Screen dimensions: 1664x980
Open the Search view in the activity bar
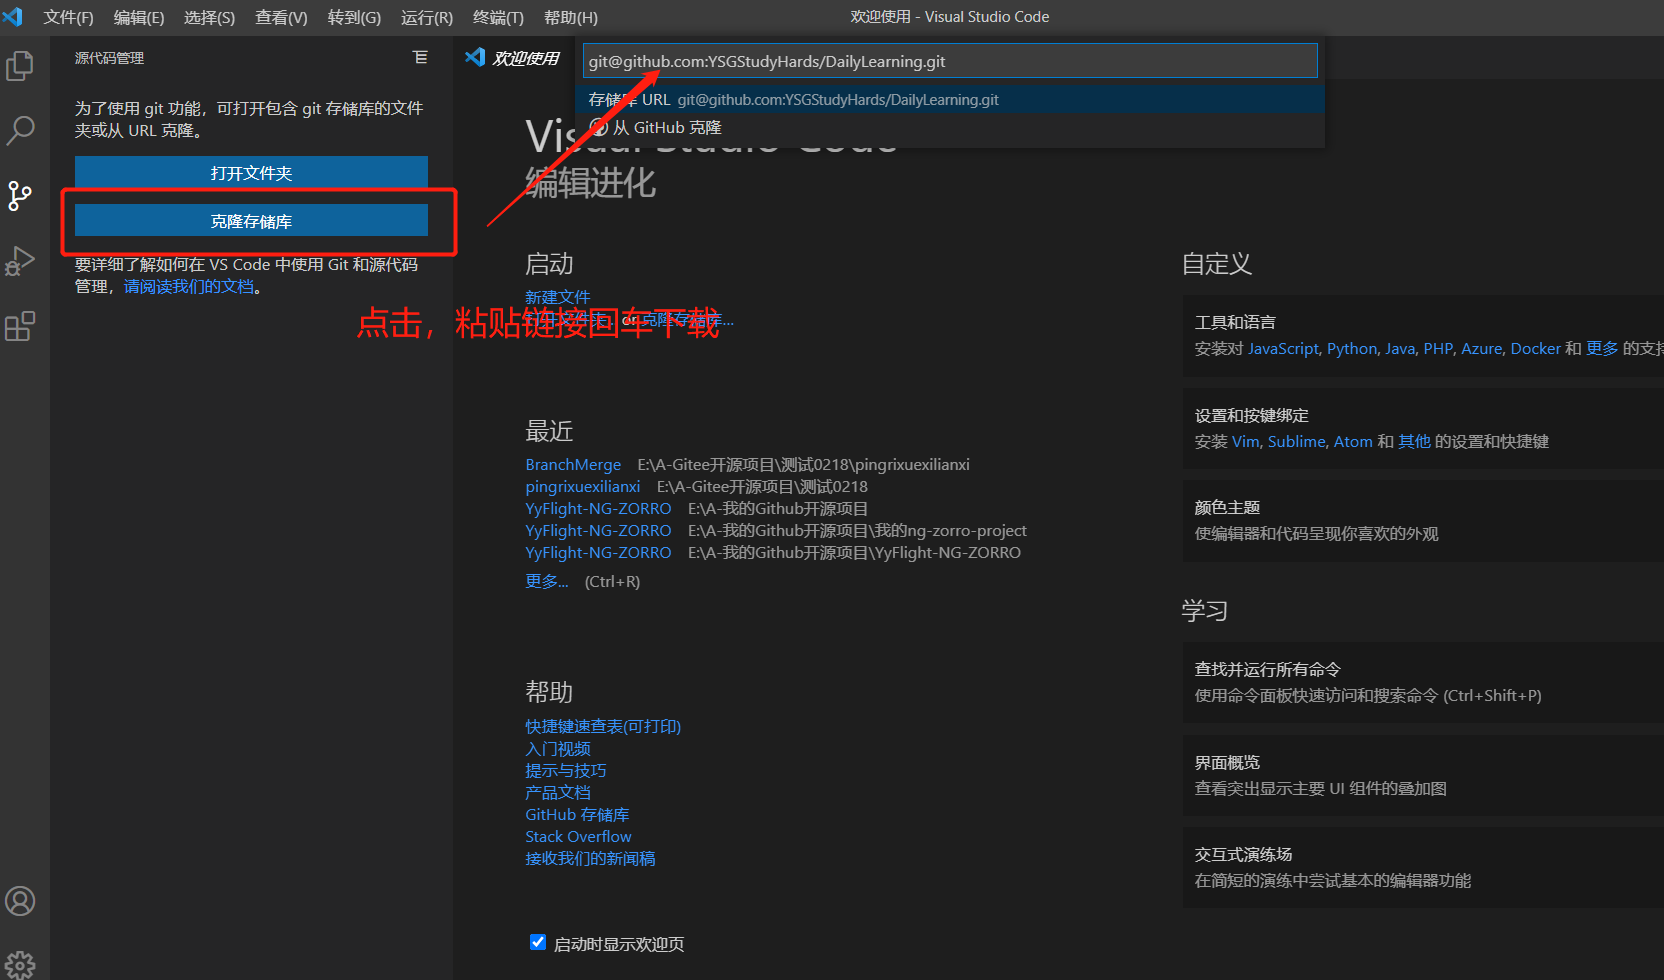tap(20, 130)
